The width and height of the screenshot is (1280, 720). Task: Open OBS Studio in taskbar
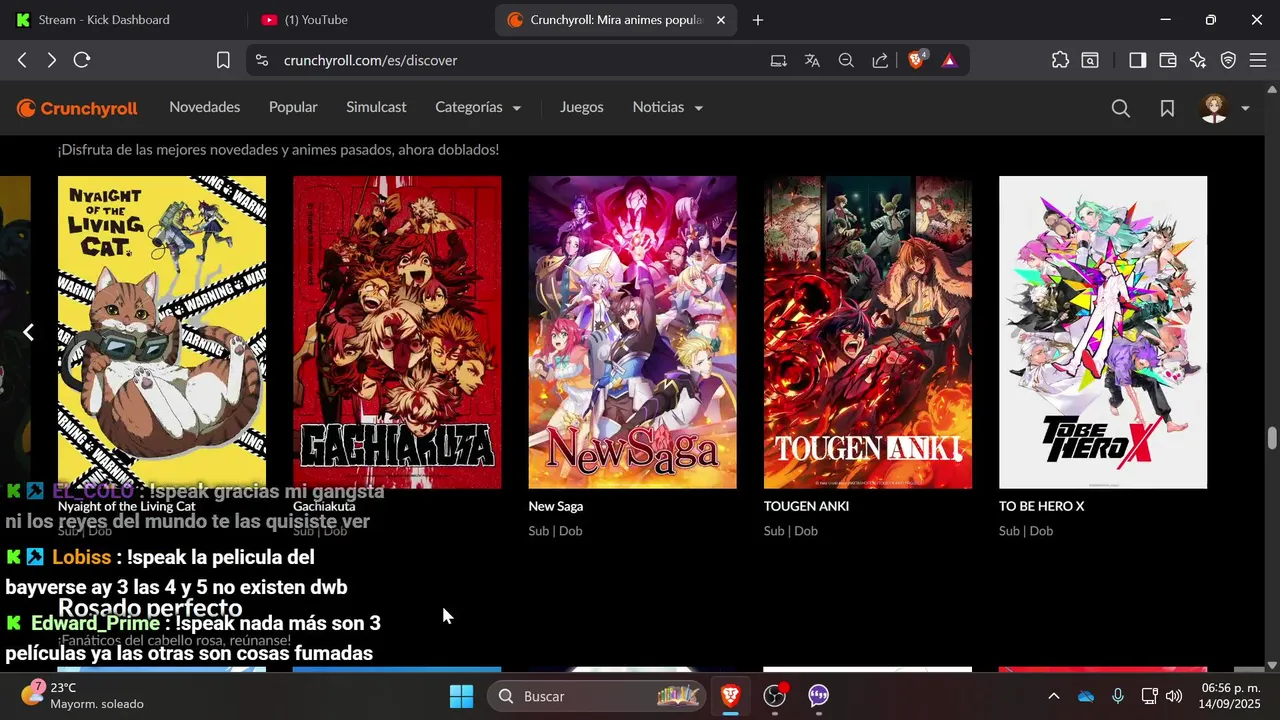coord(775,696)
